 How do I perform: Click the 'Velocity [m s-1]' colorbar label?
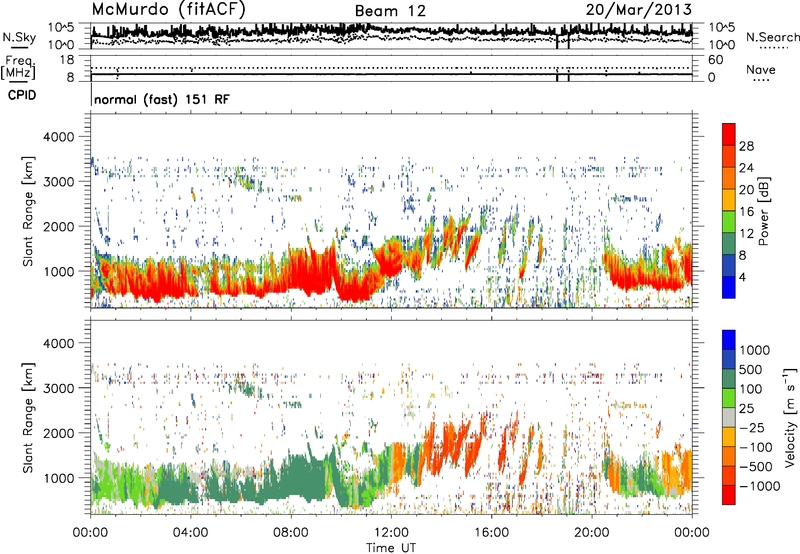pyautogui.click(x=790, y=417)
